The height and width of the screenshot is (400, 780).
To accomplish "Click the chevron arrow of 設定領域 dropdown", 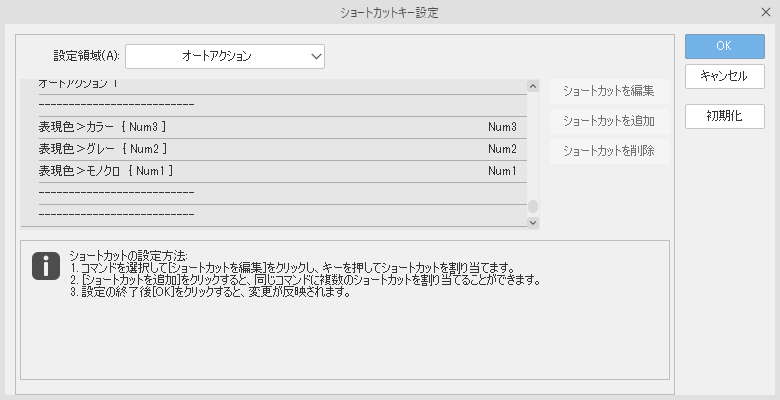I will coord(316,56).
